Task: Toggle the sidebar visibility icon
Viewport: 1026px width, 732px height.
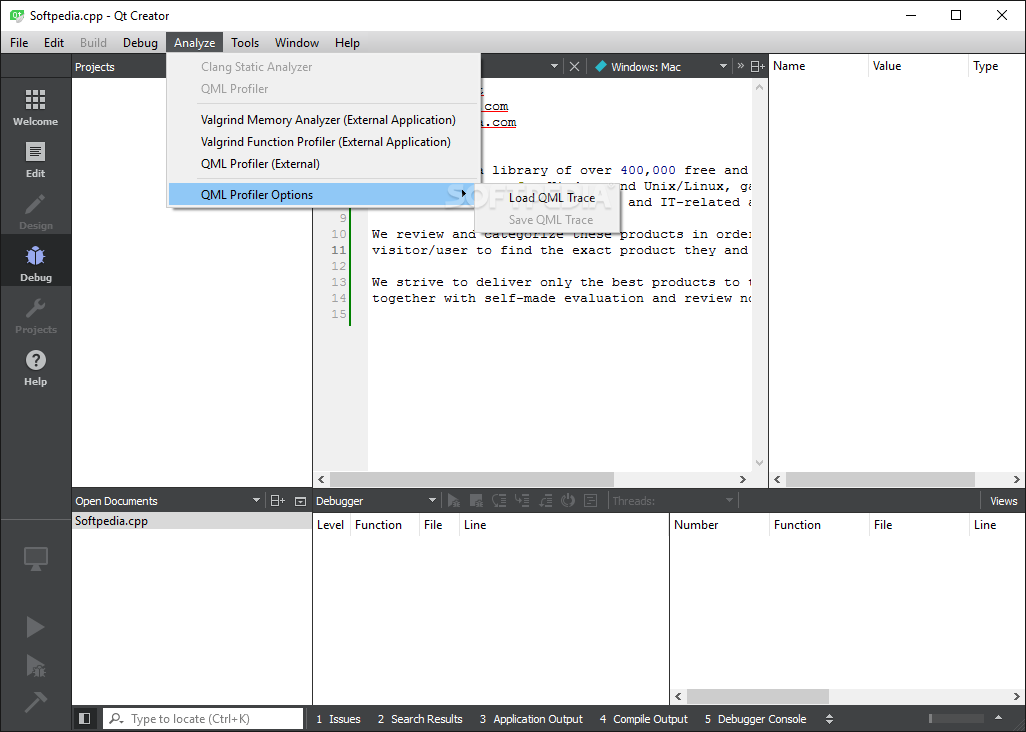Action: (84, 719)
